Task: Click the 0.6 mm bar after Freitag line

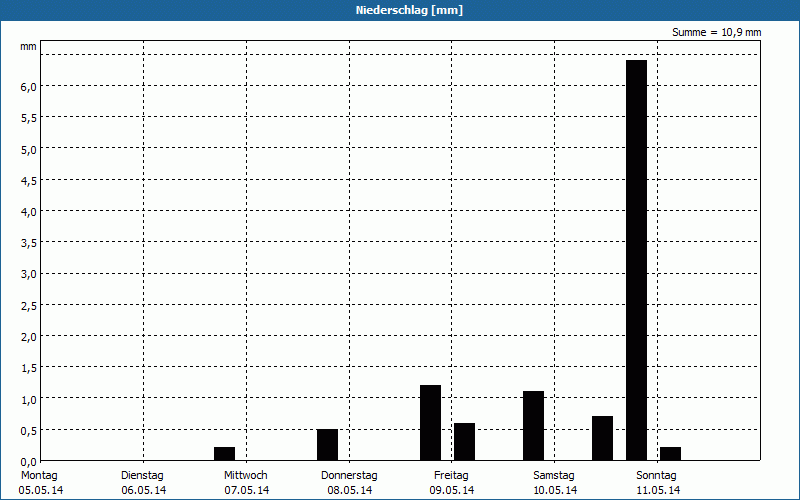Action: click(x=464, y=441)
